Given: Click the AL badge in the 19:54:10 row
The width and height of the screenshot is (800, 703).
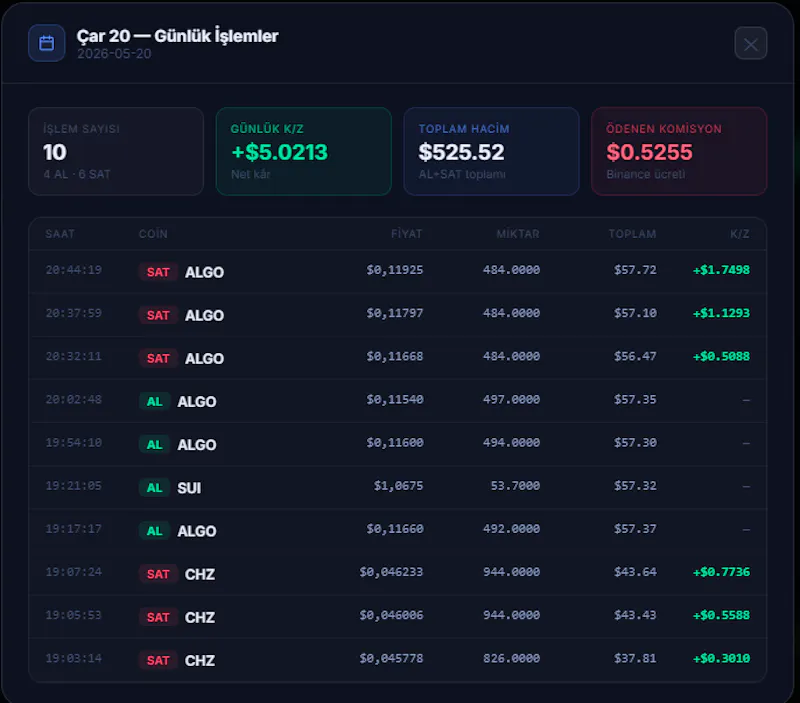Looking at the screenshot, I should coord(154,444).
